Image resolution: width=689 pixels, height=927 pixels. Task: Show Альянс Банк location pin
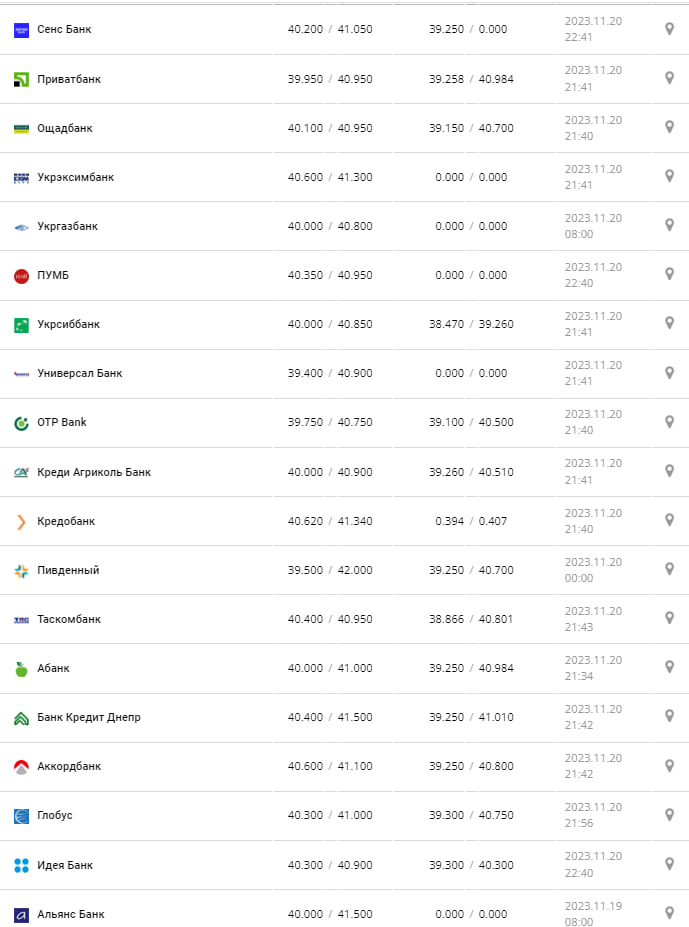pyautogui.click(x=670, y=912)
